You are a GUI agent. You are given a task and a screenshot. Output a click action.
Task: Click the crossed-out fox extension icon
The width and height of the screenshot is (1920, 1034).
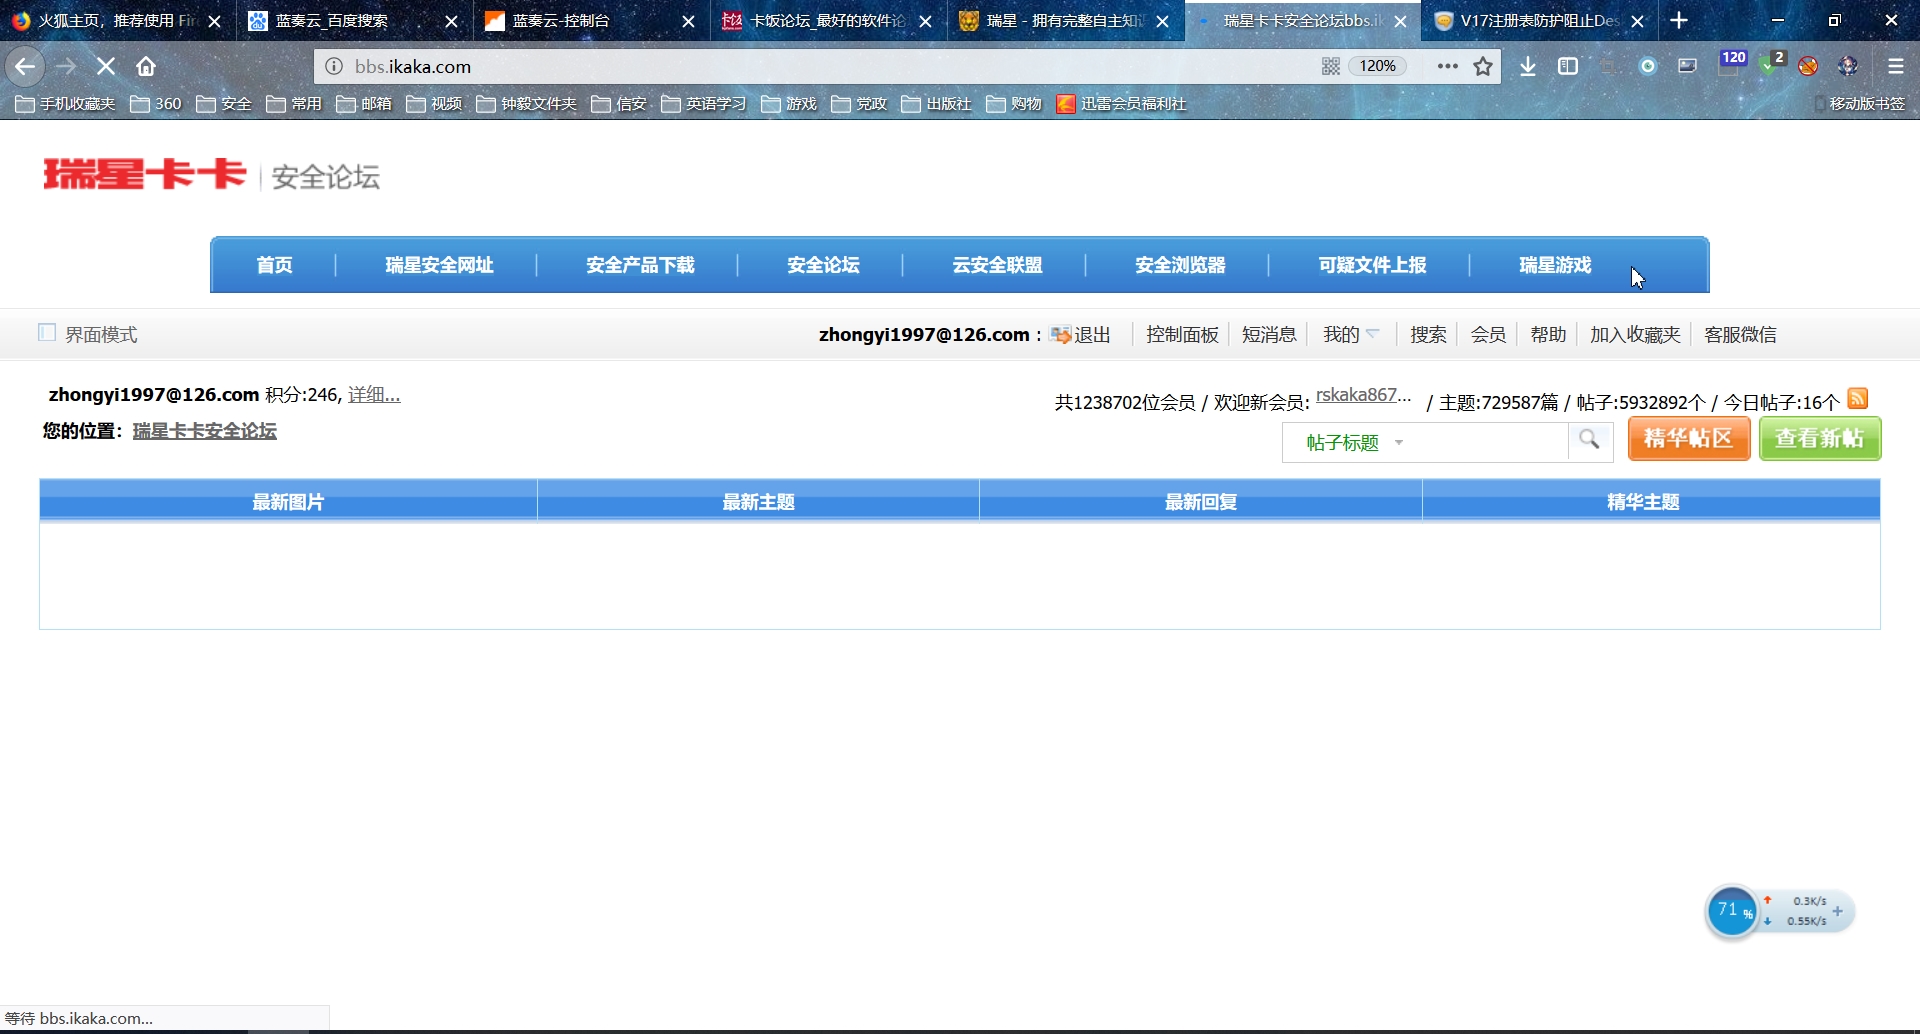click(1808, 66)
